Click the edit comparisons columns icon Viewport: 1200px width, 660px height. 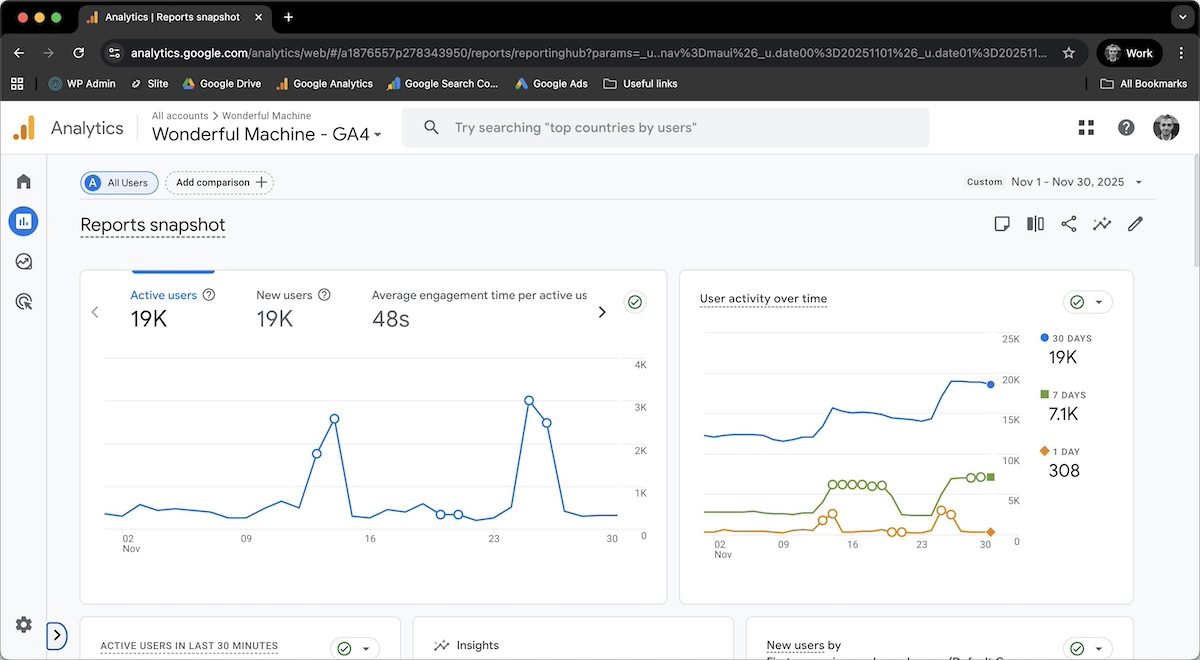(x=1035, y=224)
